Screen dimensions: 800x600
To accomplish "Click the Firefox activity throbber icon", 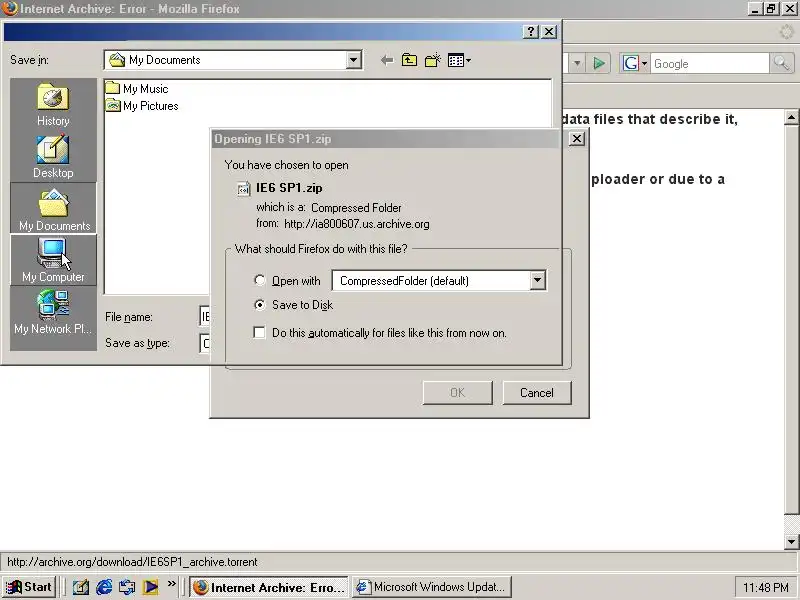I will click(x=786, y=32).
